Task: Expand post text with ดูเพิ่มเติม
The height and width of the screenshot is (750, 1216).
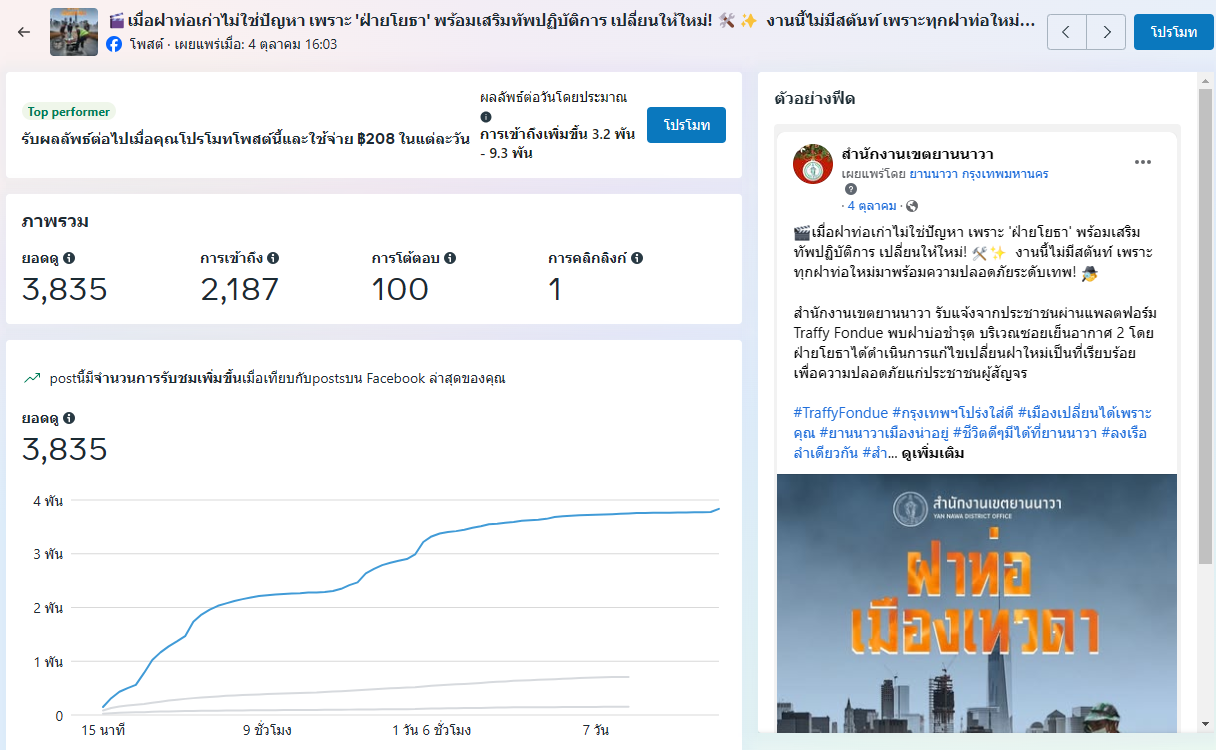Action: (932, 453)
